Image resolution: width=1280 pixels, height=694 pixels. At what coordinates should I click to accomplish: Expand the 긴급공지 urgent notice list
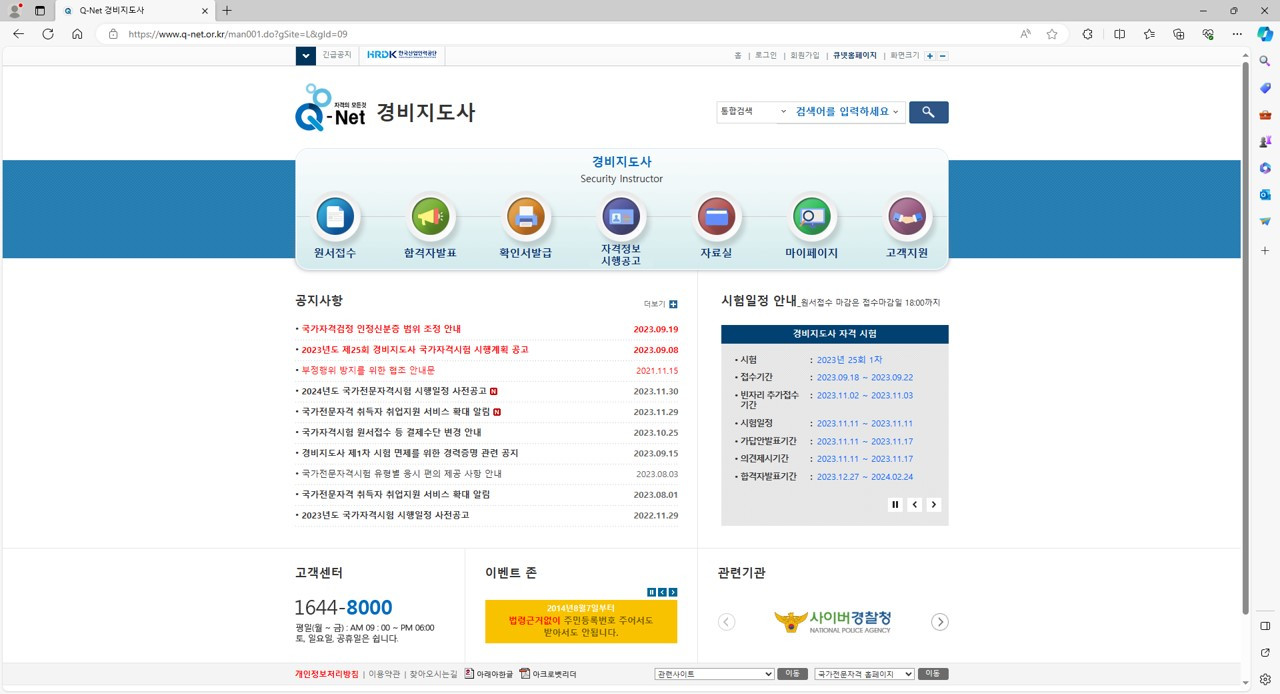coord(306,55)
